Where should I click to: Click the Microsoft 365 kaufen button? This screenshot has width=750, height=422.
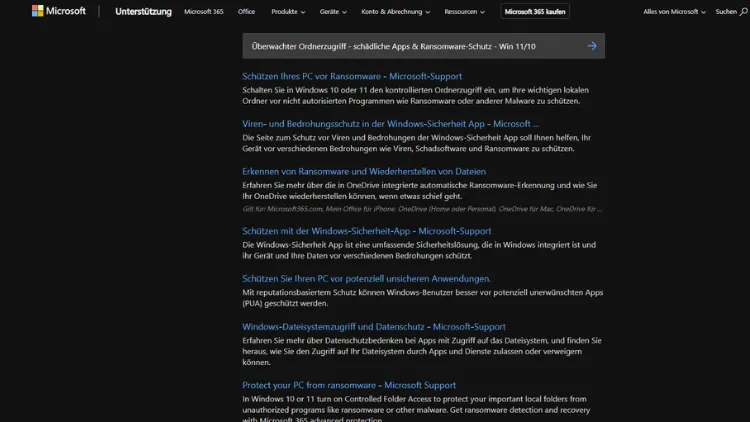535,11
